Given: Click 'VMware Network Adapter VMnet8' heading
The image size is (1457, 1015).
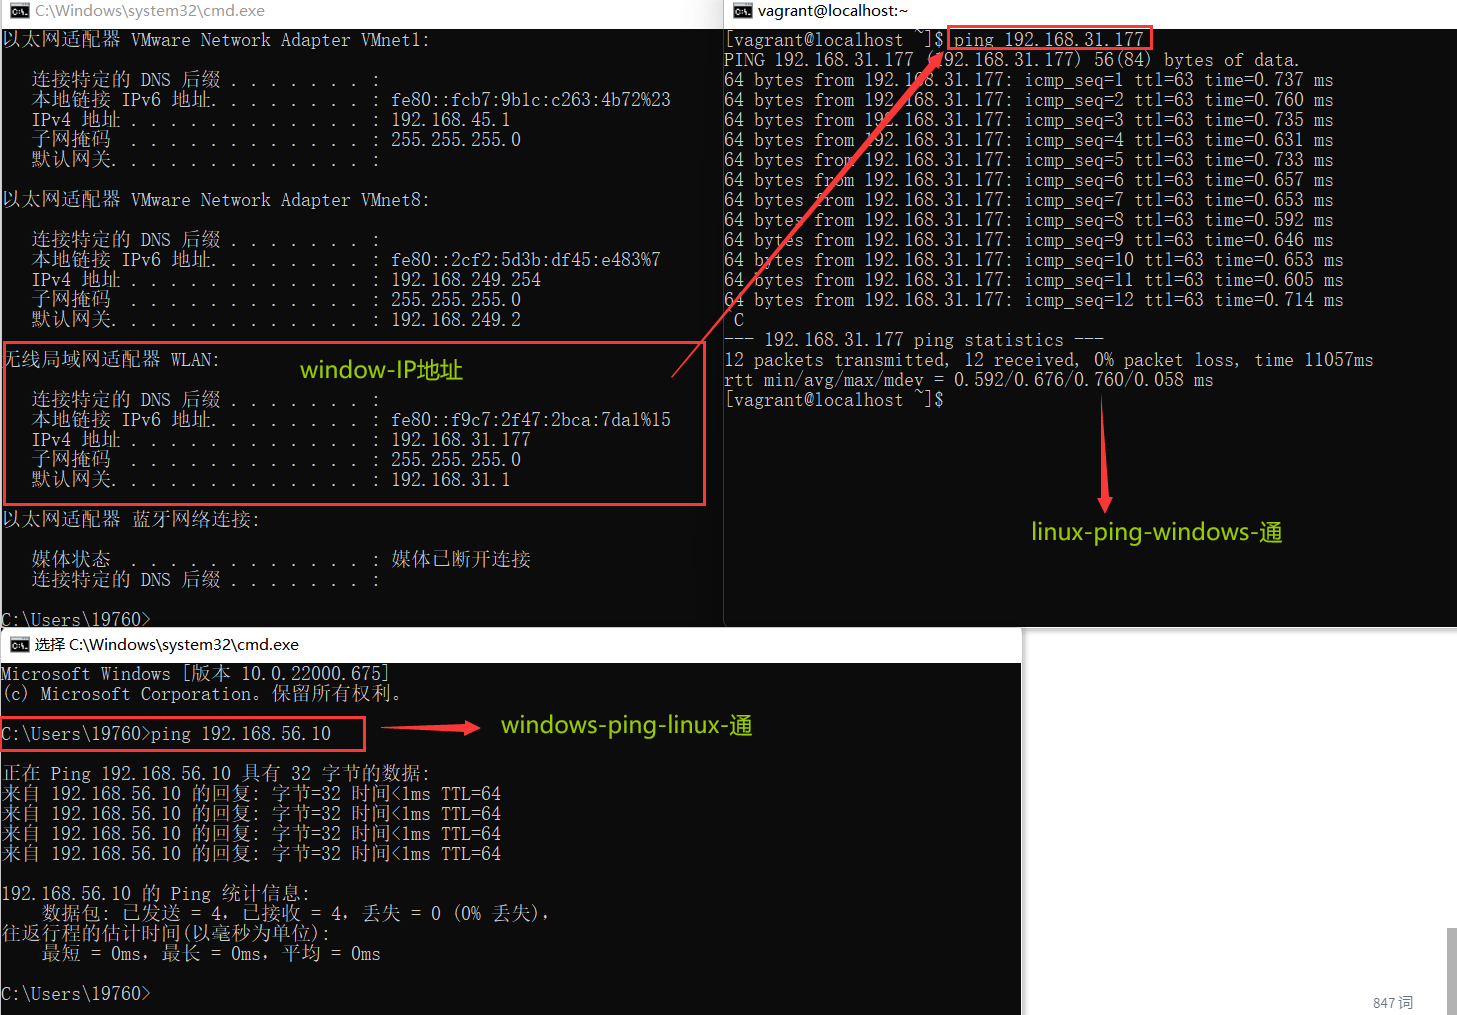Looking at the screenshot, I should (280, 200).
